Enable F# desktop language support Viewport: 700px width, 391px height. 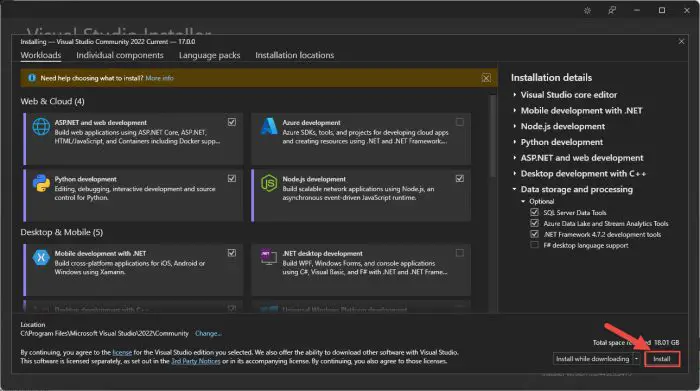point(534,245)
